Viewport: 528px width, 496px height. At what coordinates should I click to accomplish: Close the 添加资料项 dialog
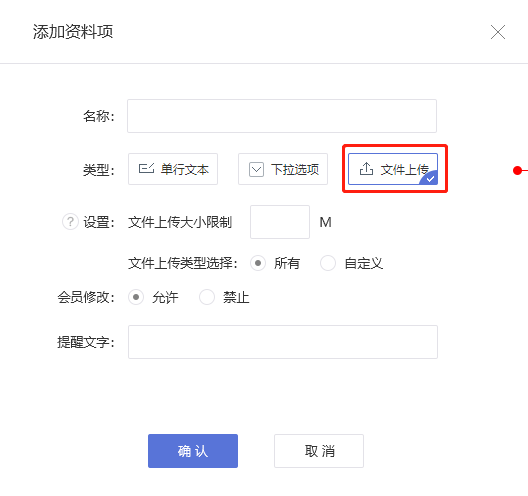coord(498,32)
